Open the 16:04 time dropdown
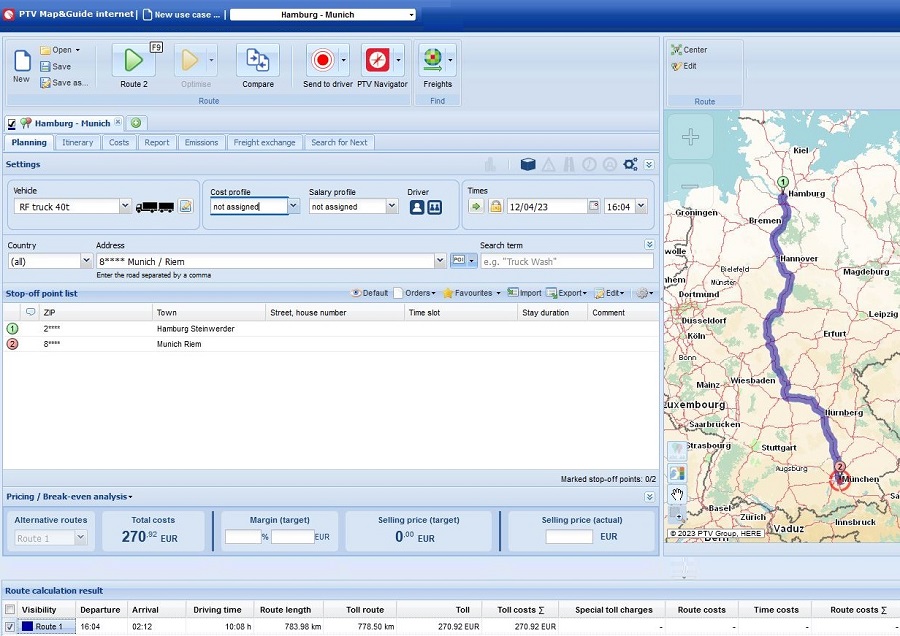Image resolution: width=900 pixels, height=636 pixels. coord(641,206)
